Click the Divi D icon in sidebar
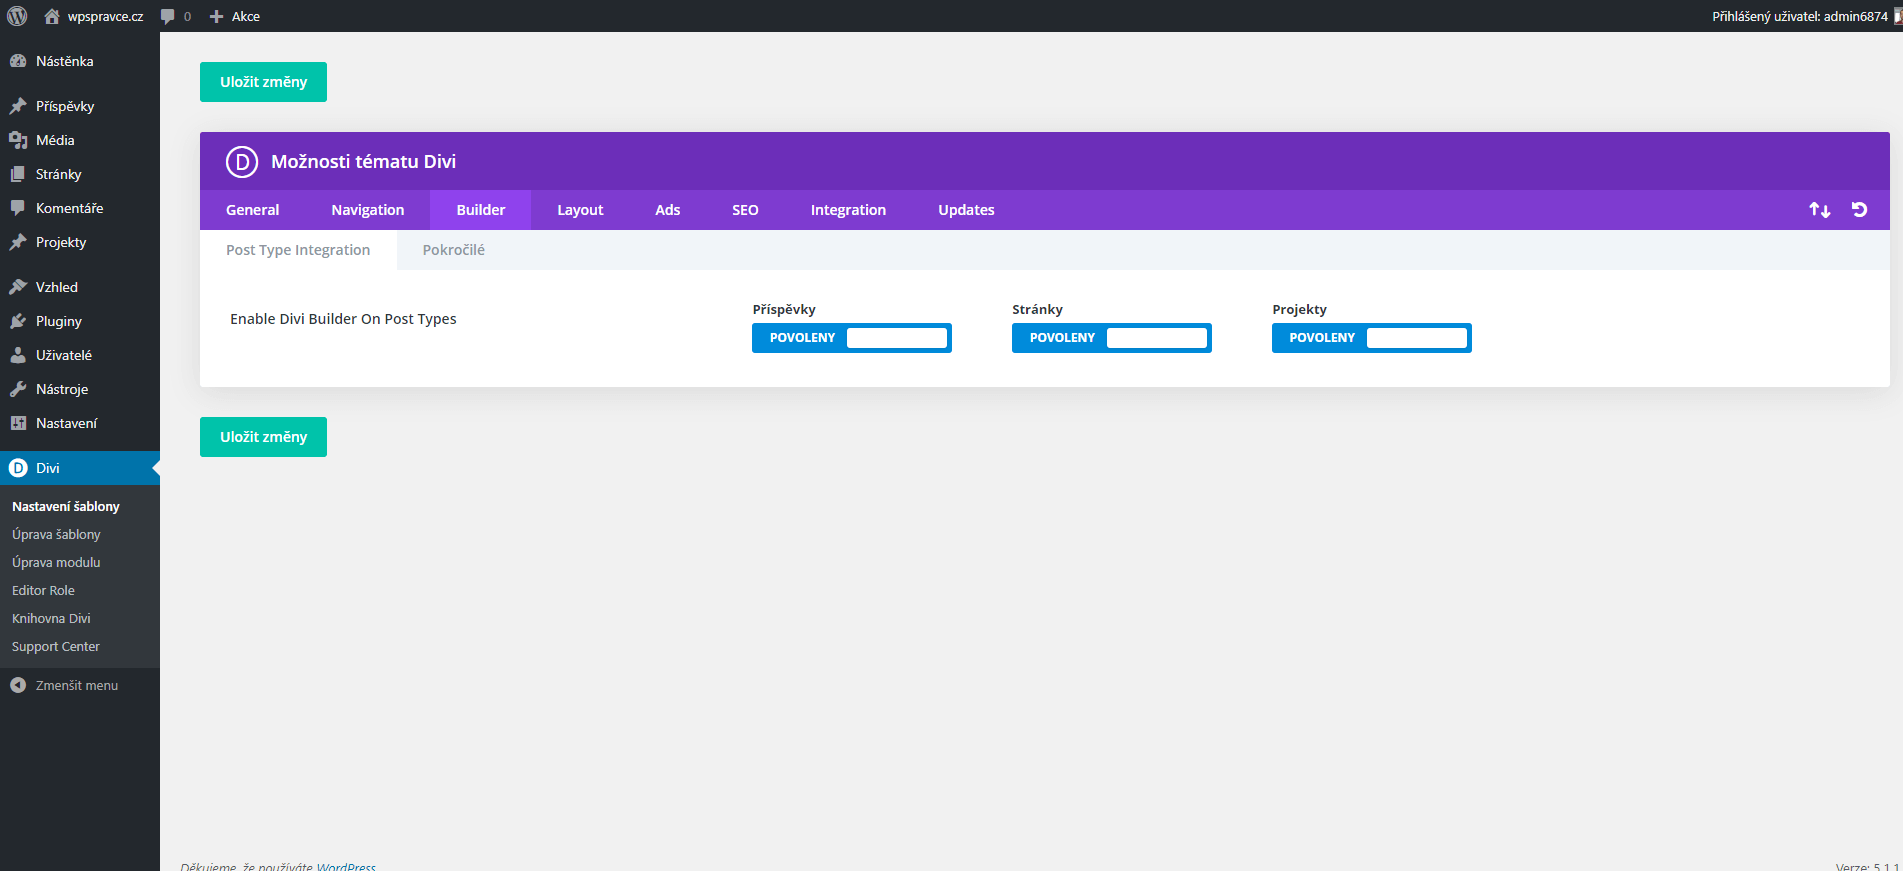This screenshot has width=1903, height=871. pos(18,468)
